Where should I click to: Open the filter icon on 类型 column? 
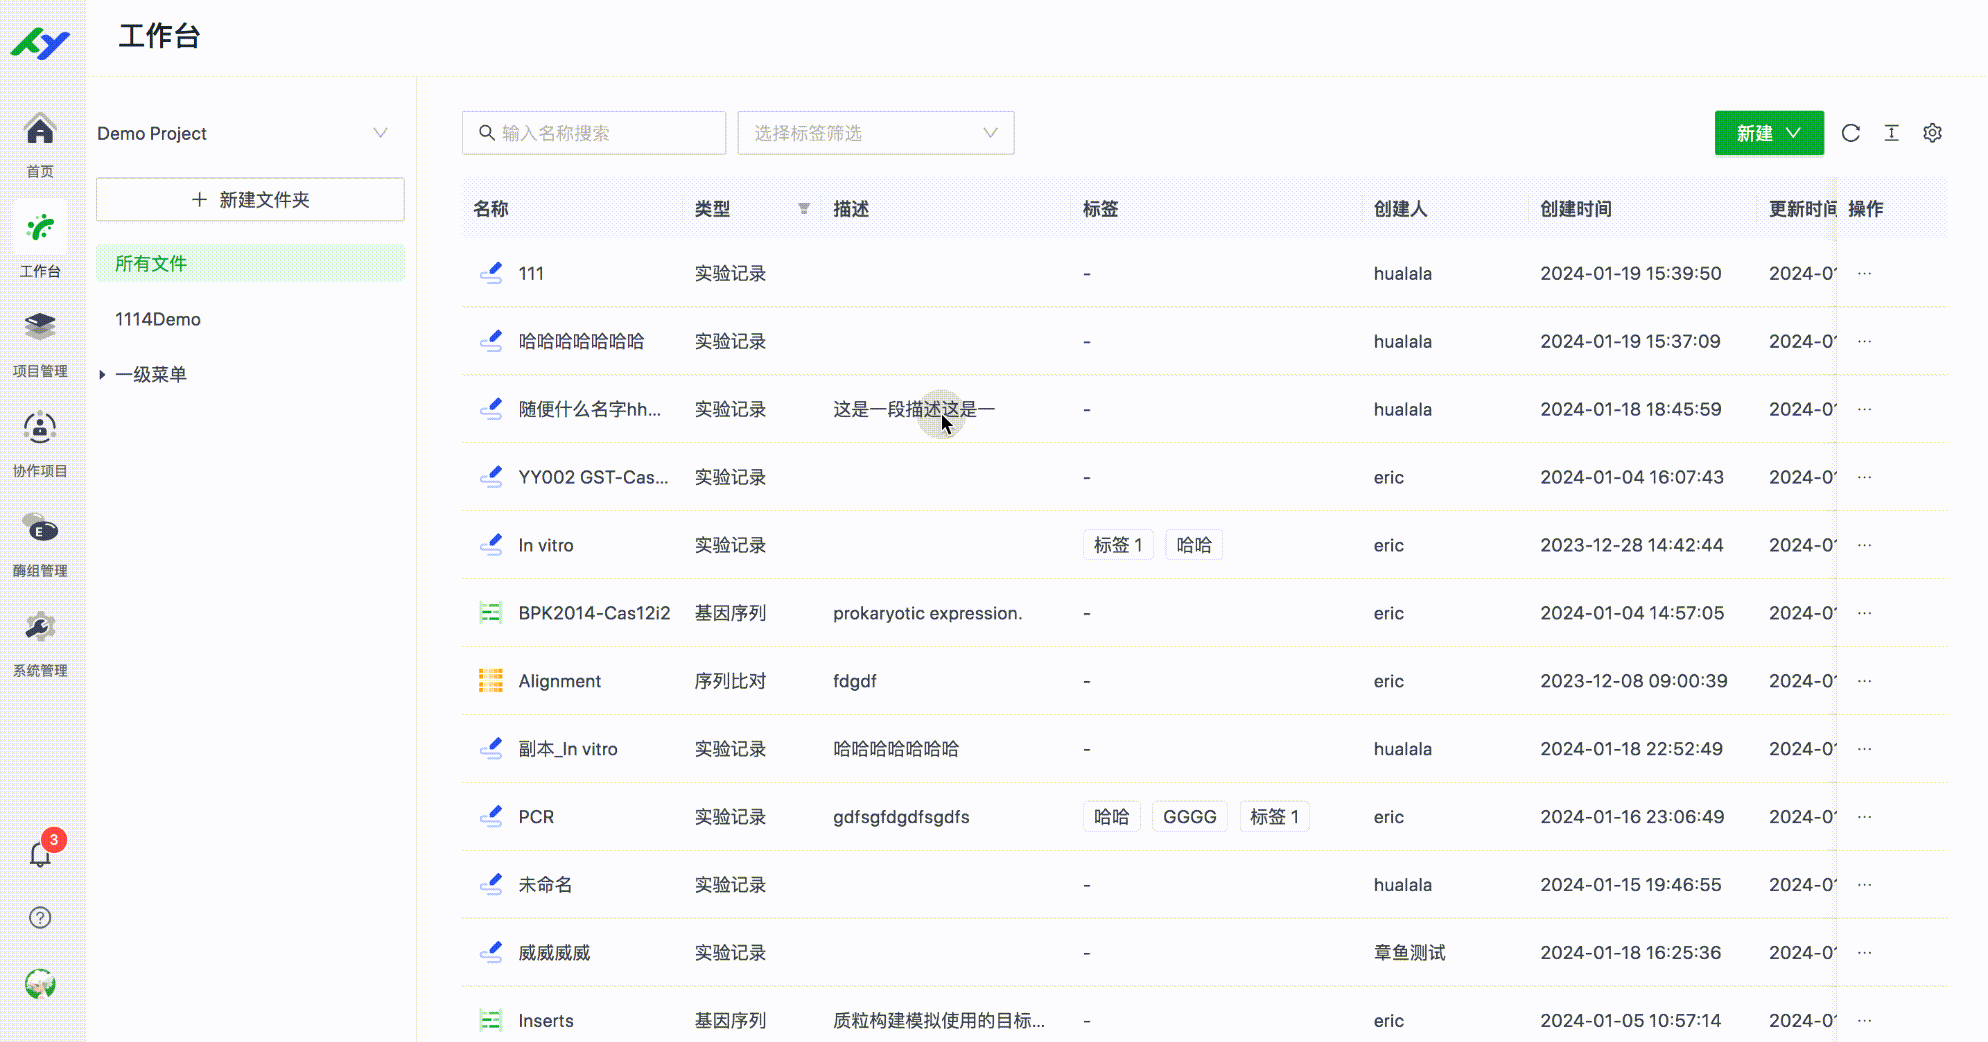tap(803, 208)
